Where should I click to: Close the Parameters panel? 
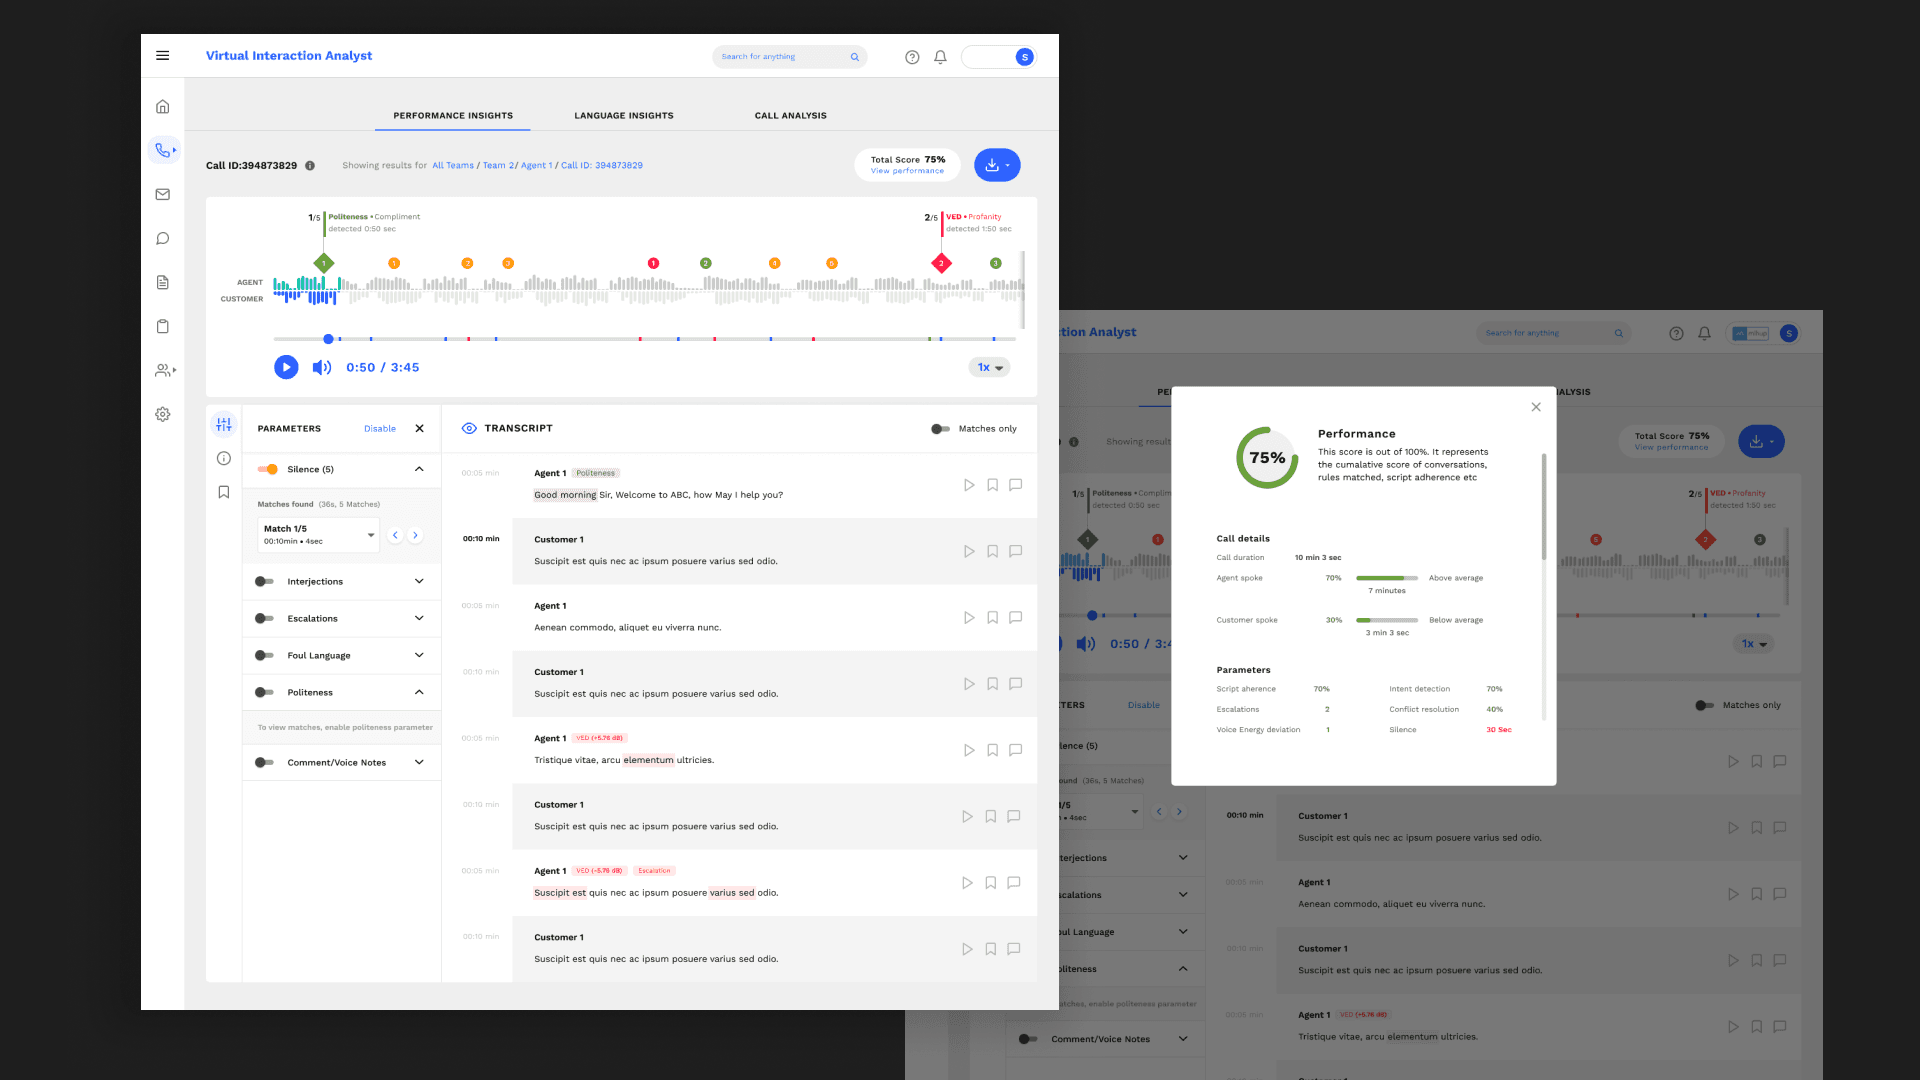420,428
